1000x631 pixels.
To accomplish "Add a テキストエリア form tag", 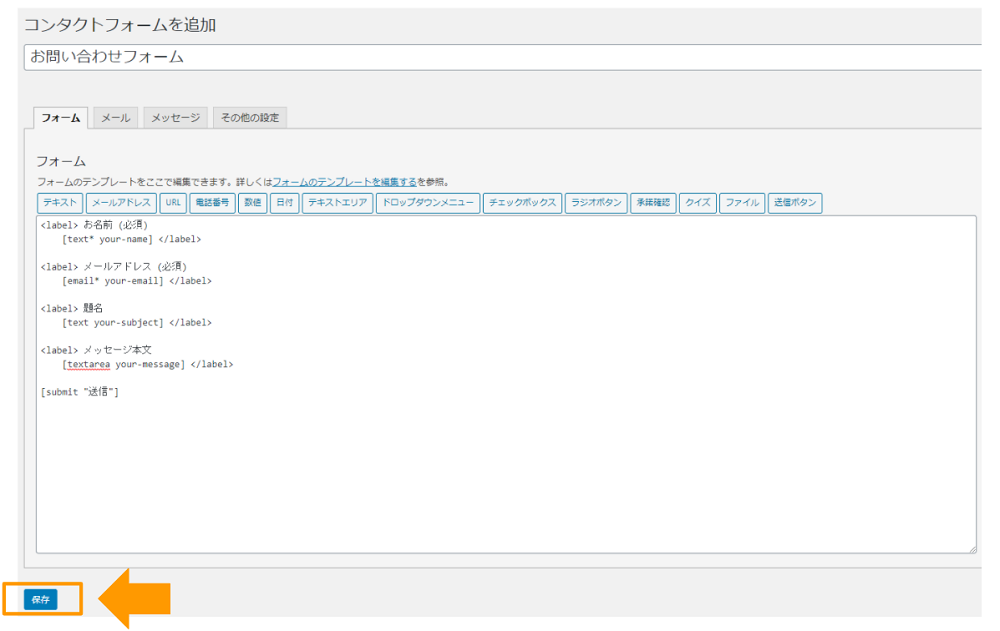I will (x=337, y=203).
